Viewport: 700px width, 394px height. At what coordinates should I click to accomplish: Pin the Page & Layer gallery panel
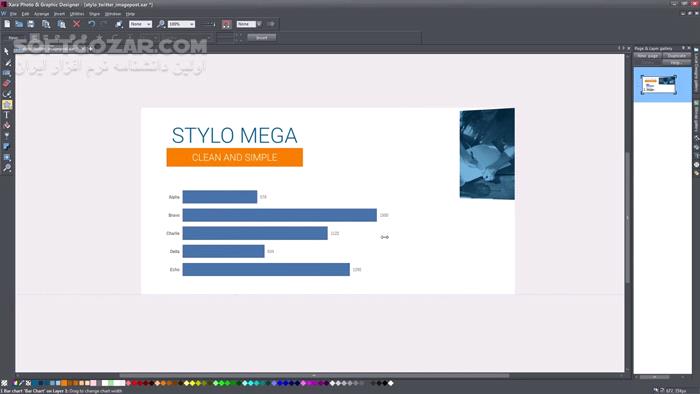683,48
